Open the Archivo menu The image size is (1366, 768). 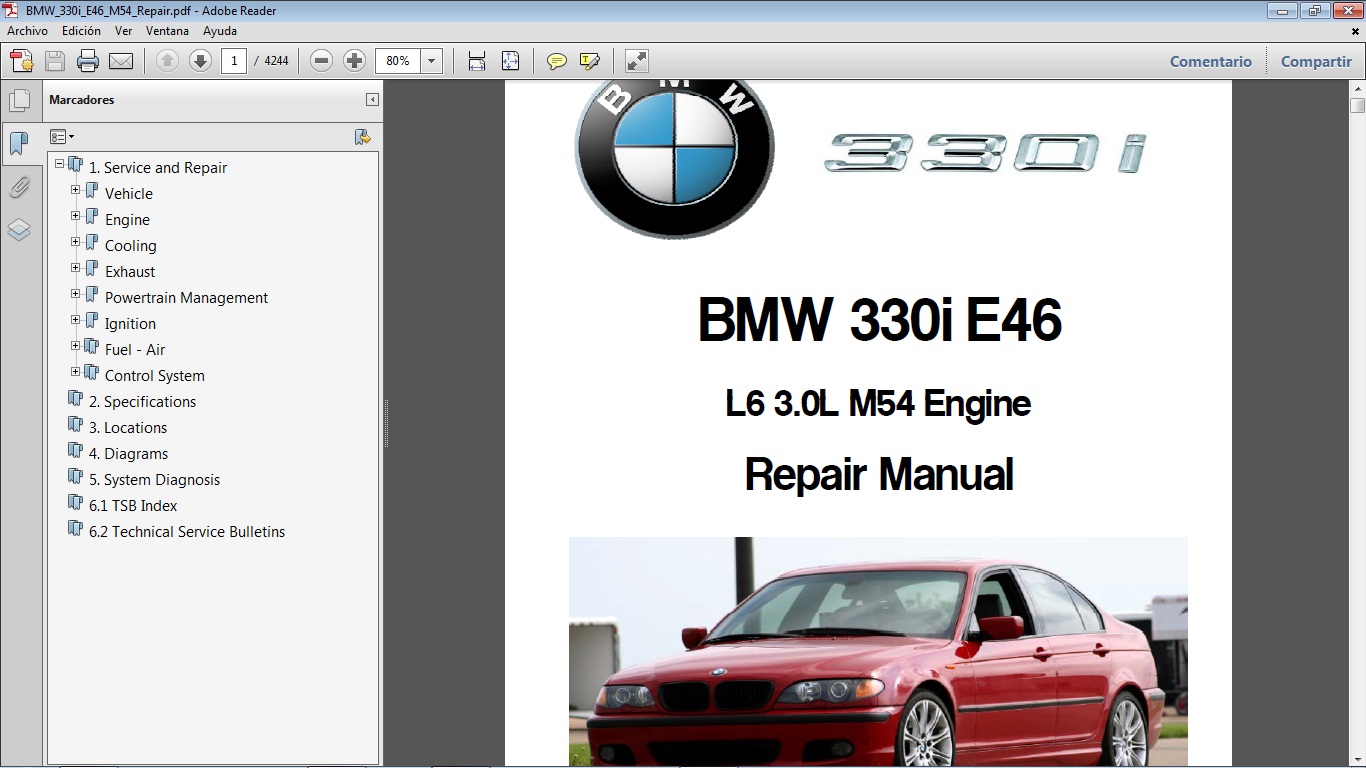tap(27, 31)
